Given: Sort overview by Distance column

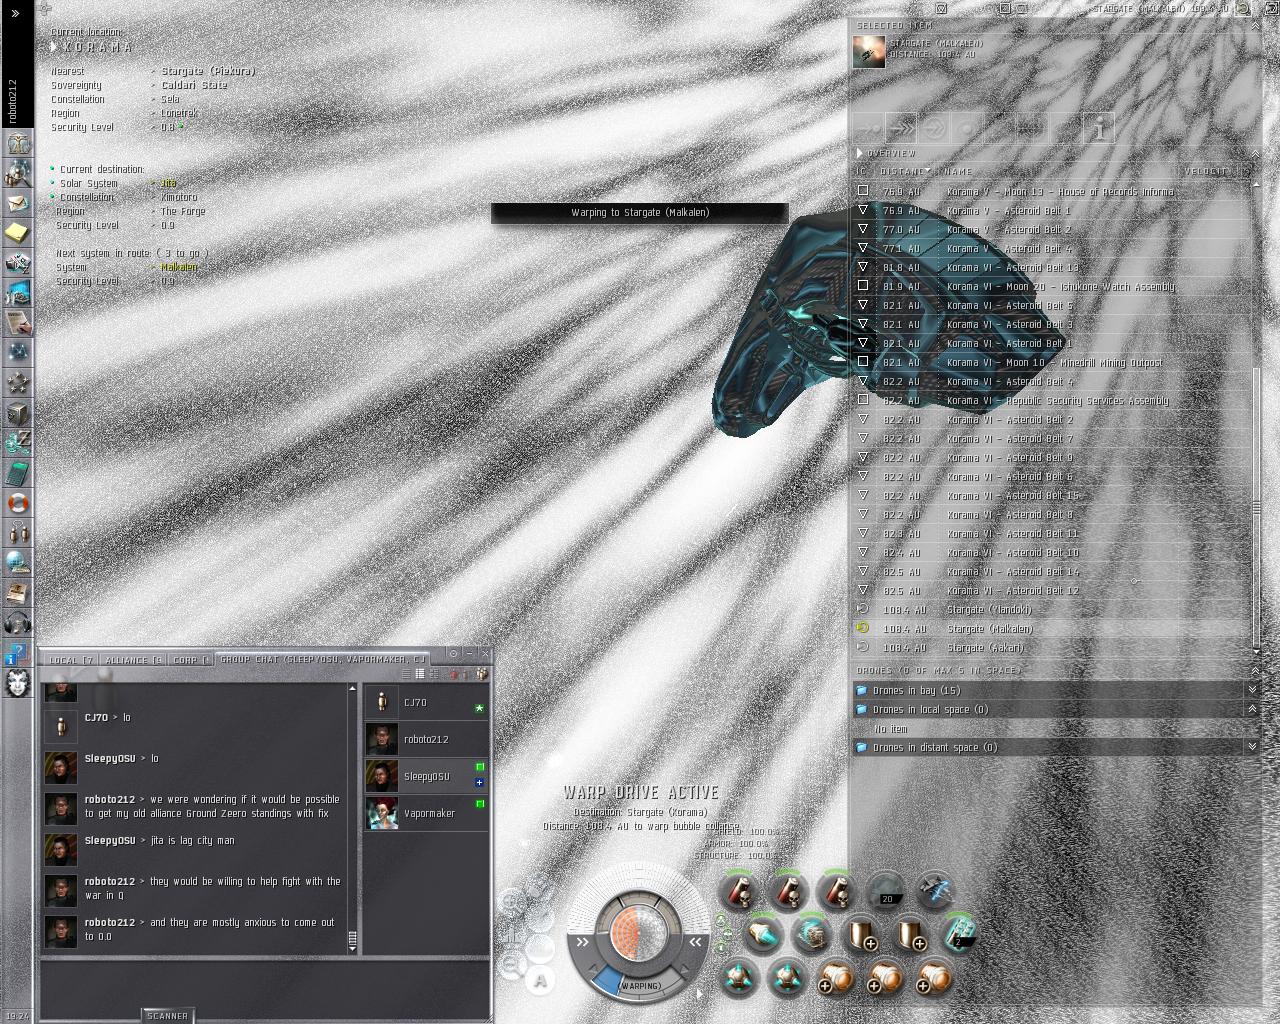Looking at the screenshot, I should click(905, 171).
